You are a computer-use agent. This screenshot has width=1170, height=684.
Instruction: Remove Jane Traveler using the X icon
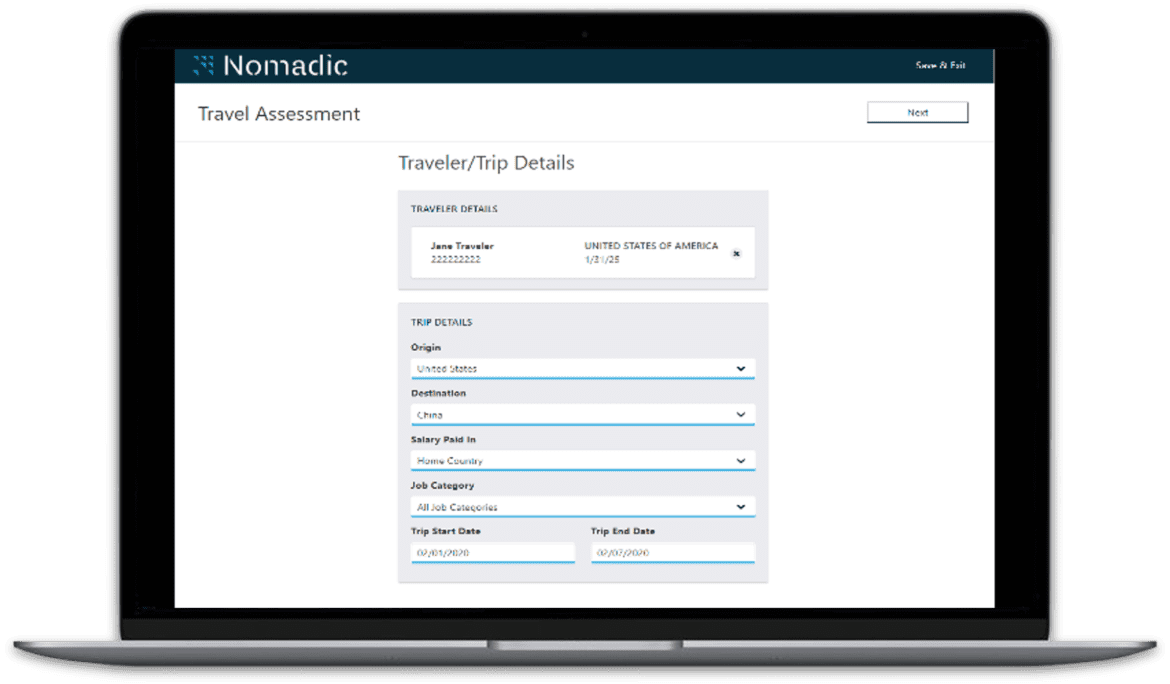tap(736, 254)
